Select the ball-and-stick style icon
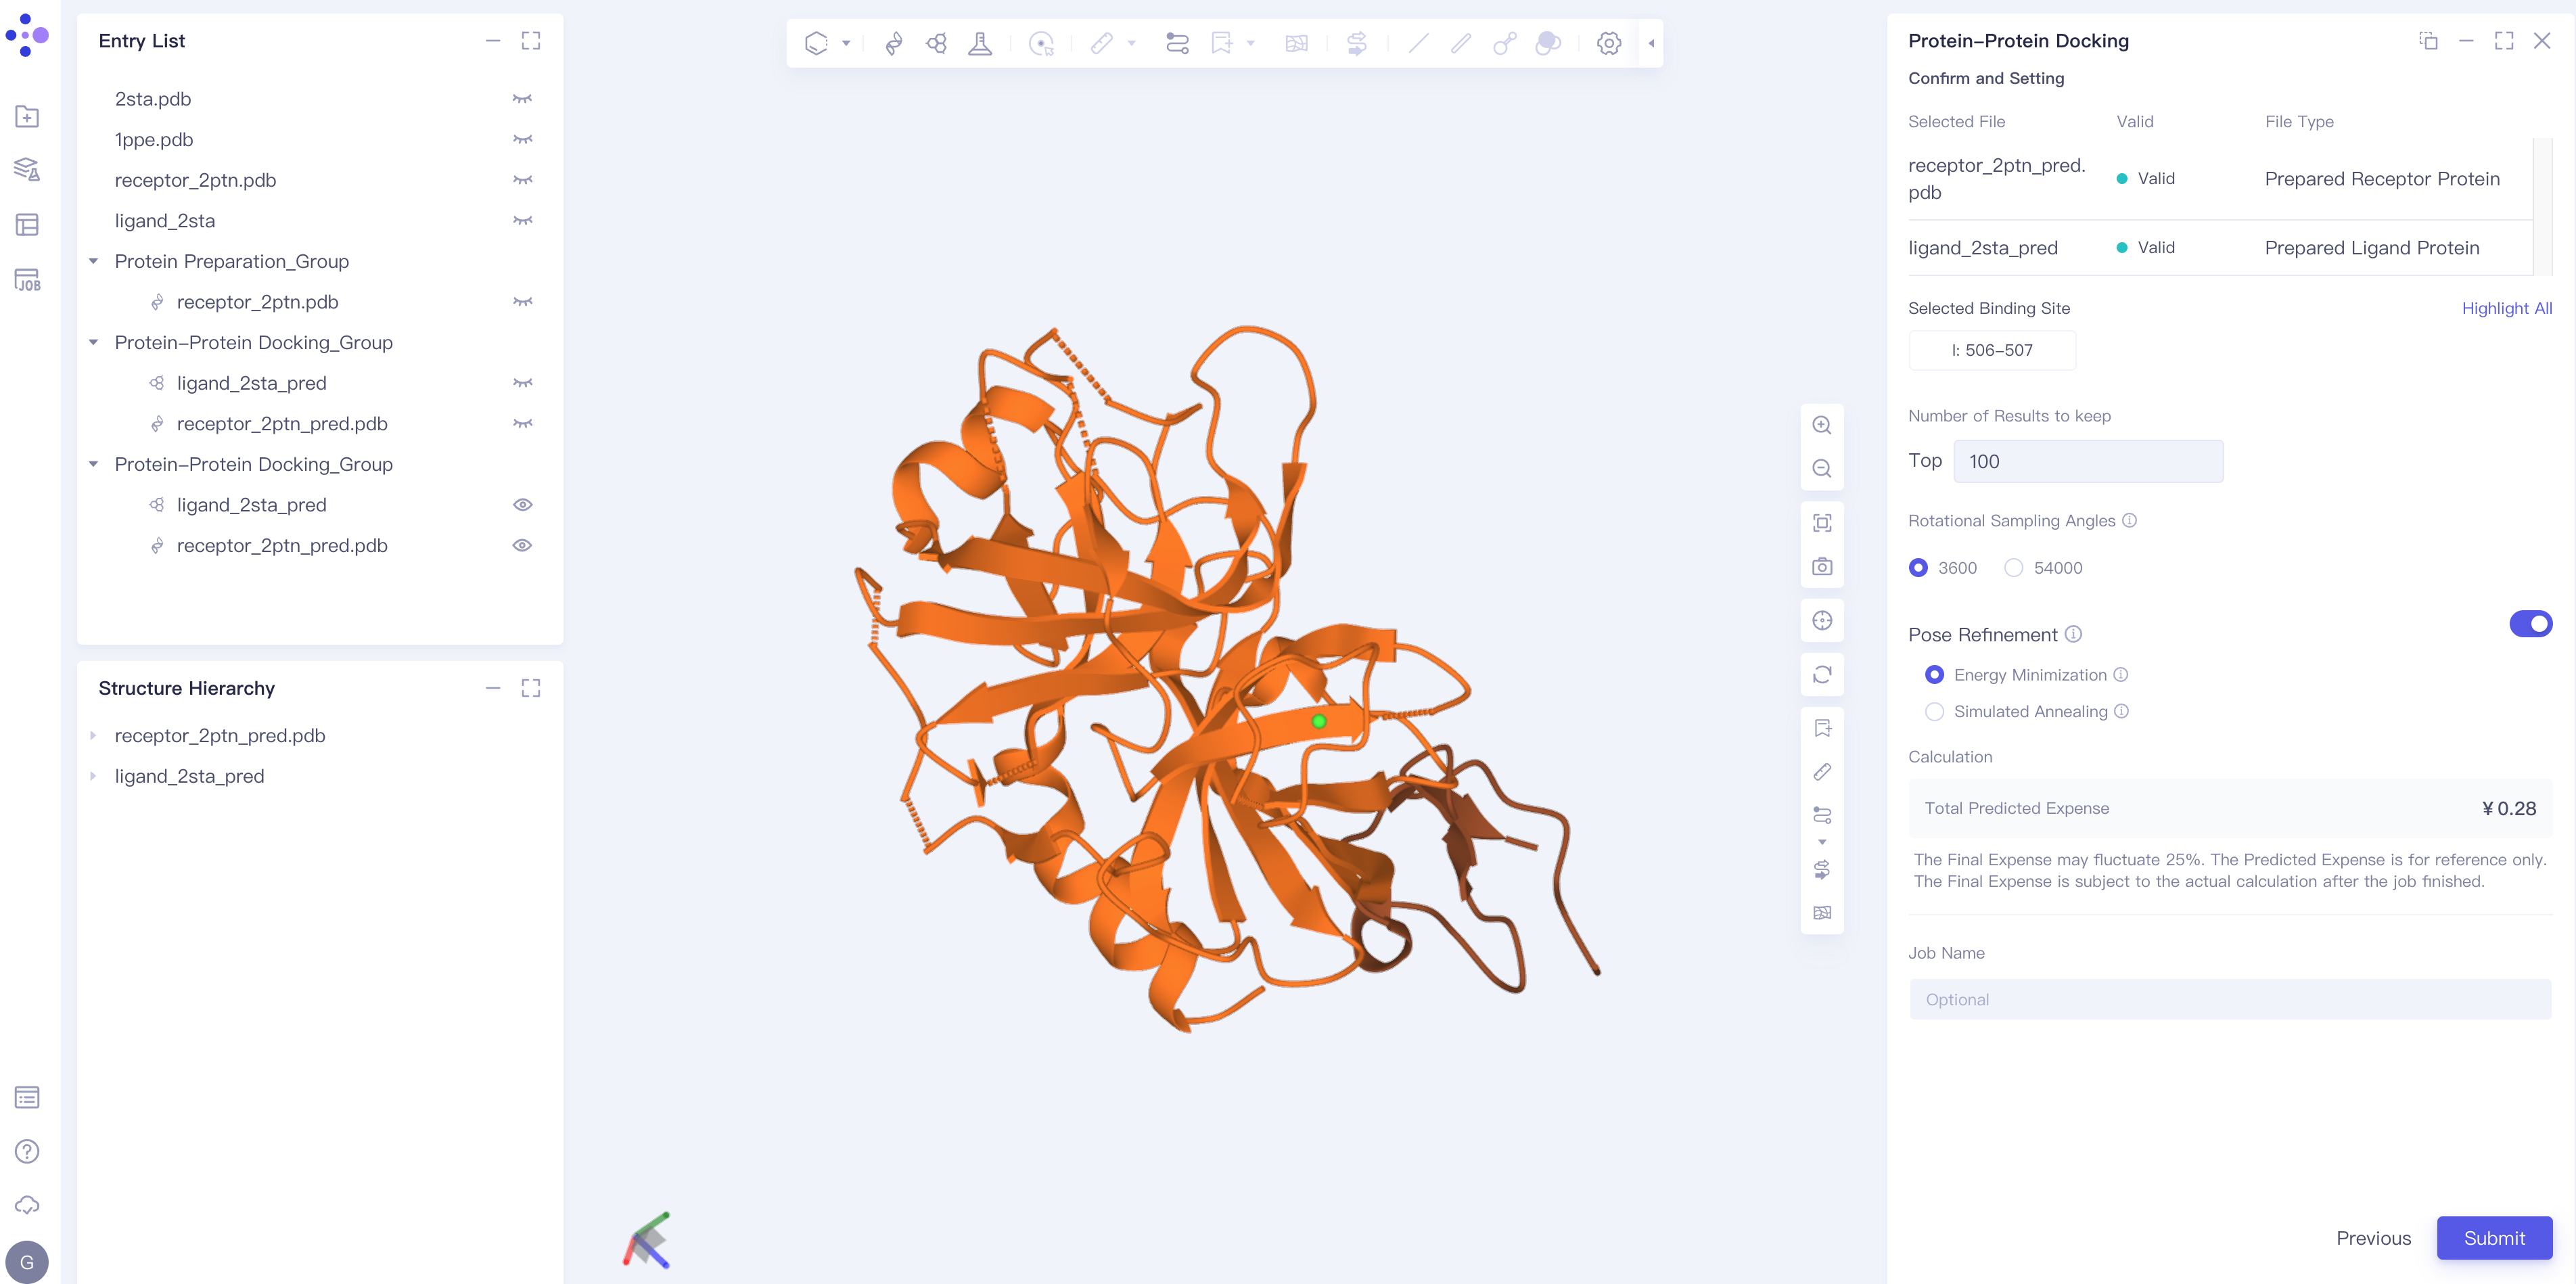The width and height of the screenshot is (2576, 1284). point(1504,43)
